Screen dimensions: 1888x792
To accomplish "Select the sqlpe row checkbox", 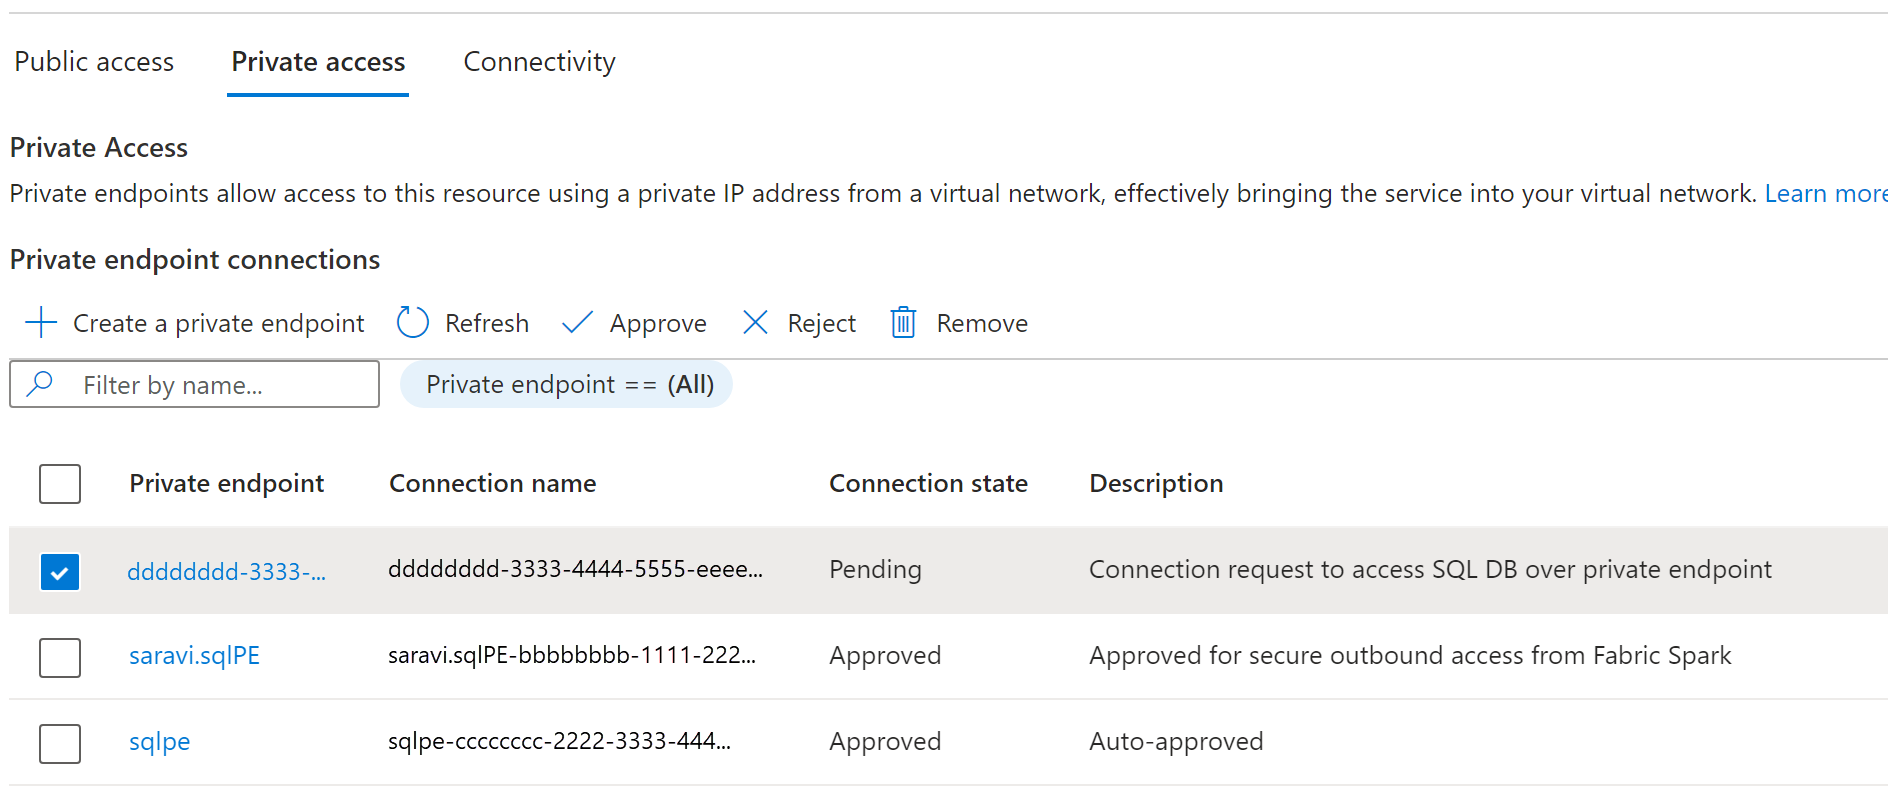I will click(x=60, y=744).
